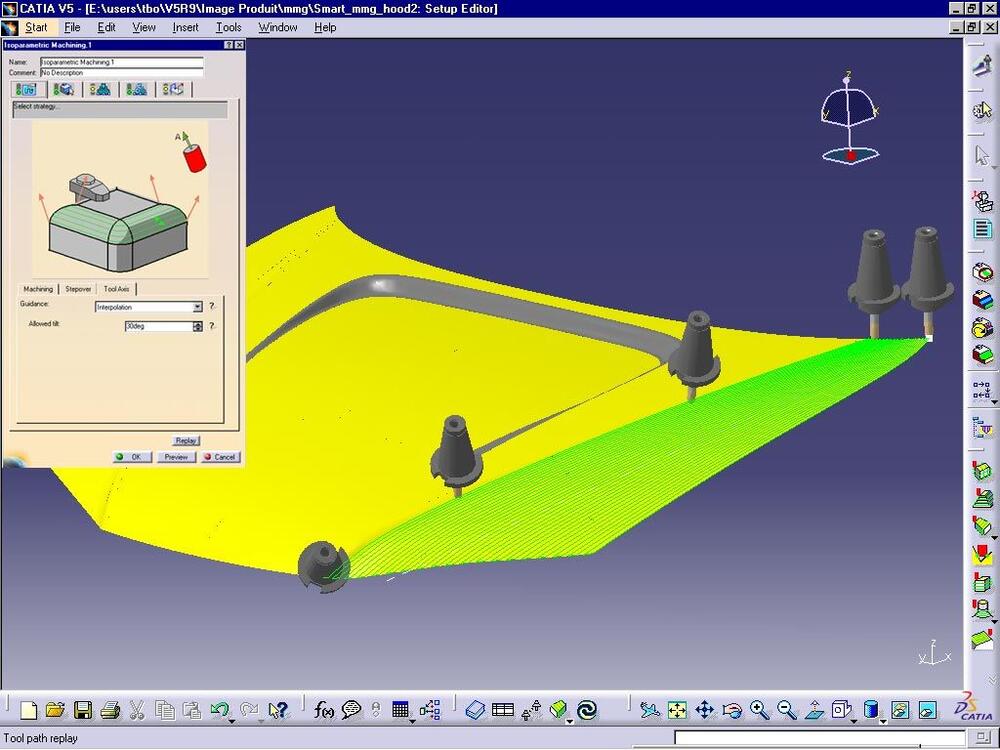This screenshot has height=750, width=1000.
Task: Click the help question mark beside Allowed tilt
Action: (212, 326)
